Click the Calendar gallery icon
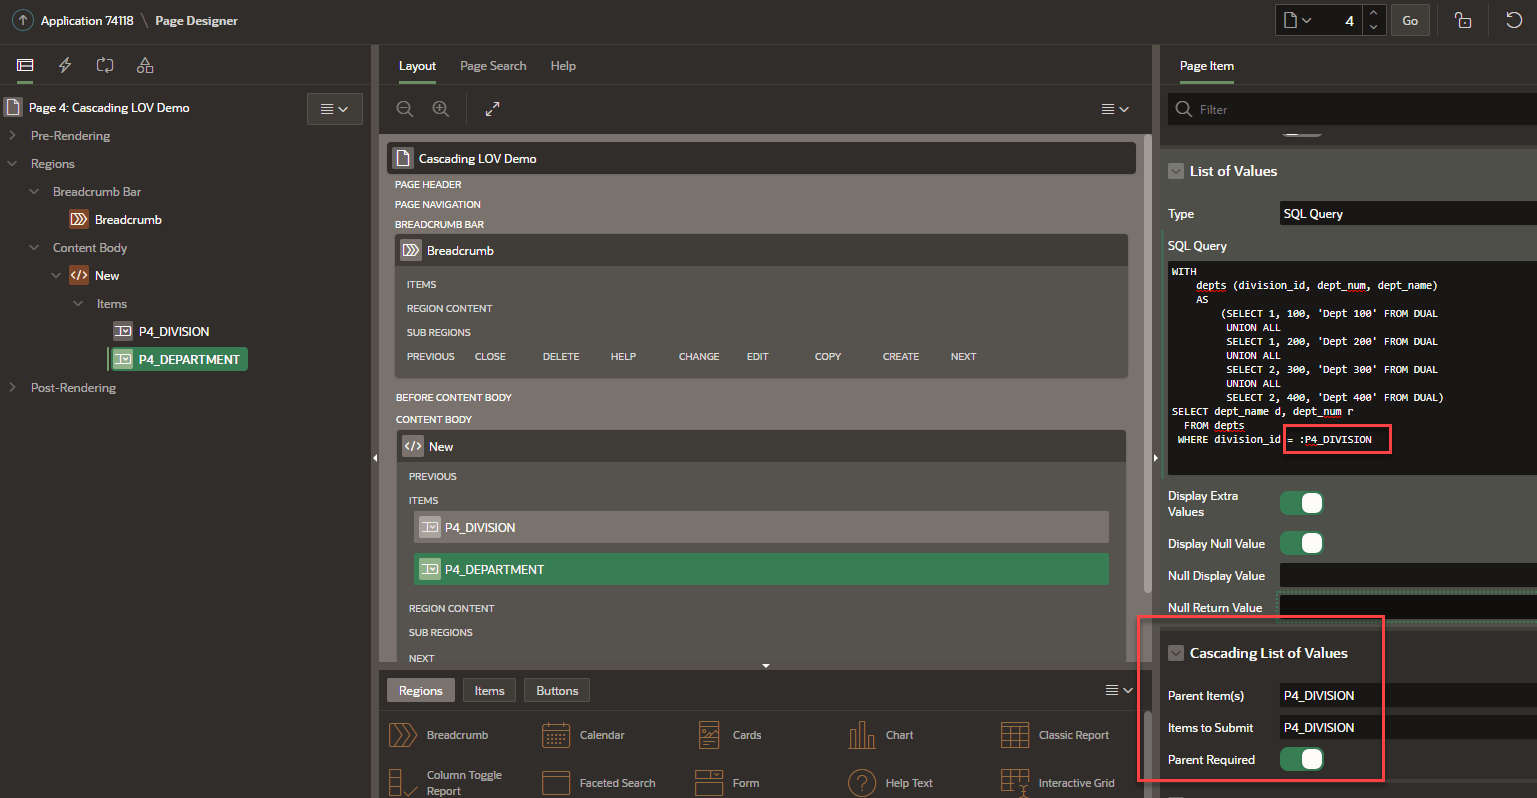This screenshot has width=1537, height=798. (x=556, y=735)
